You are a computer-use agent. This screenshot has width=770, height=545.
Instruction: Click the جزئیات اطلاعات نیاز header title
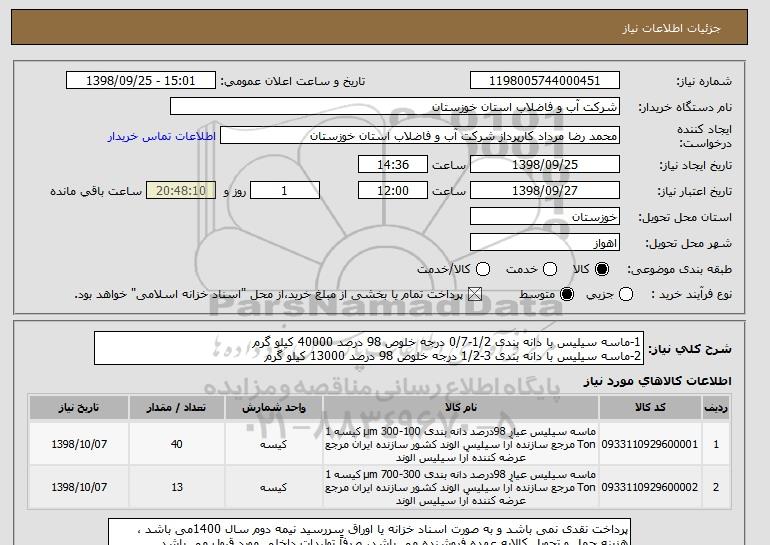(x=671, y=28)
